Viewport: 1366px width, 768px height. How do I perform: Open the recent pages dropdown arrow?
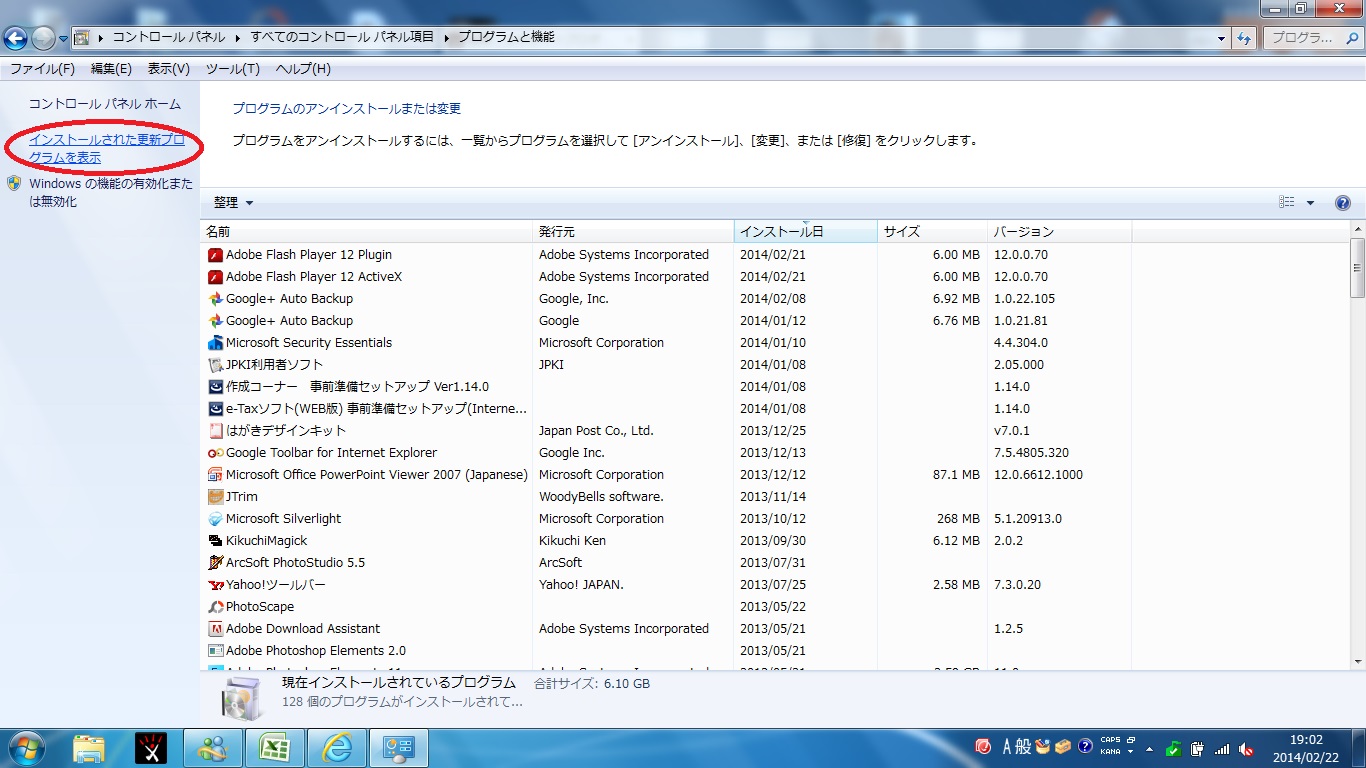tap(63, 38)
